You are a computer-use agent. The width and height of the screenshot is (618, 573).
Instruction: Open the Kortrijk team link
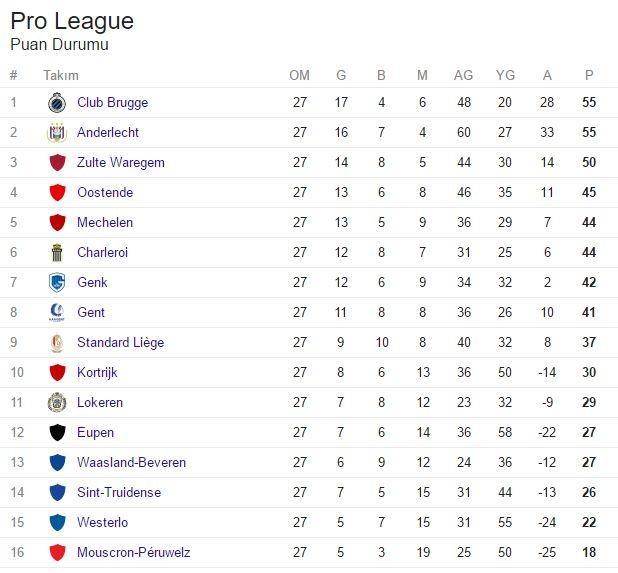point(97,372)
